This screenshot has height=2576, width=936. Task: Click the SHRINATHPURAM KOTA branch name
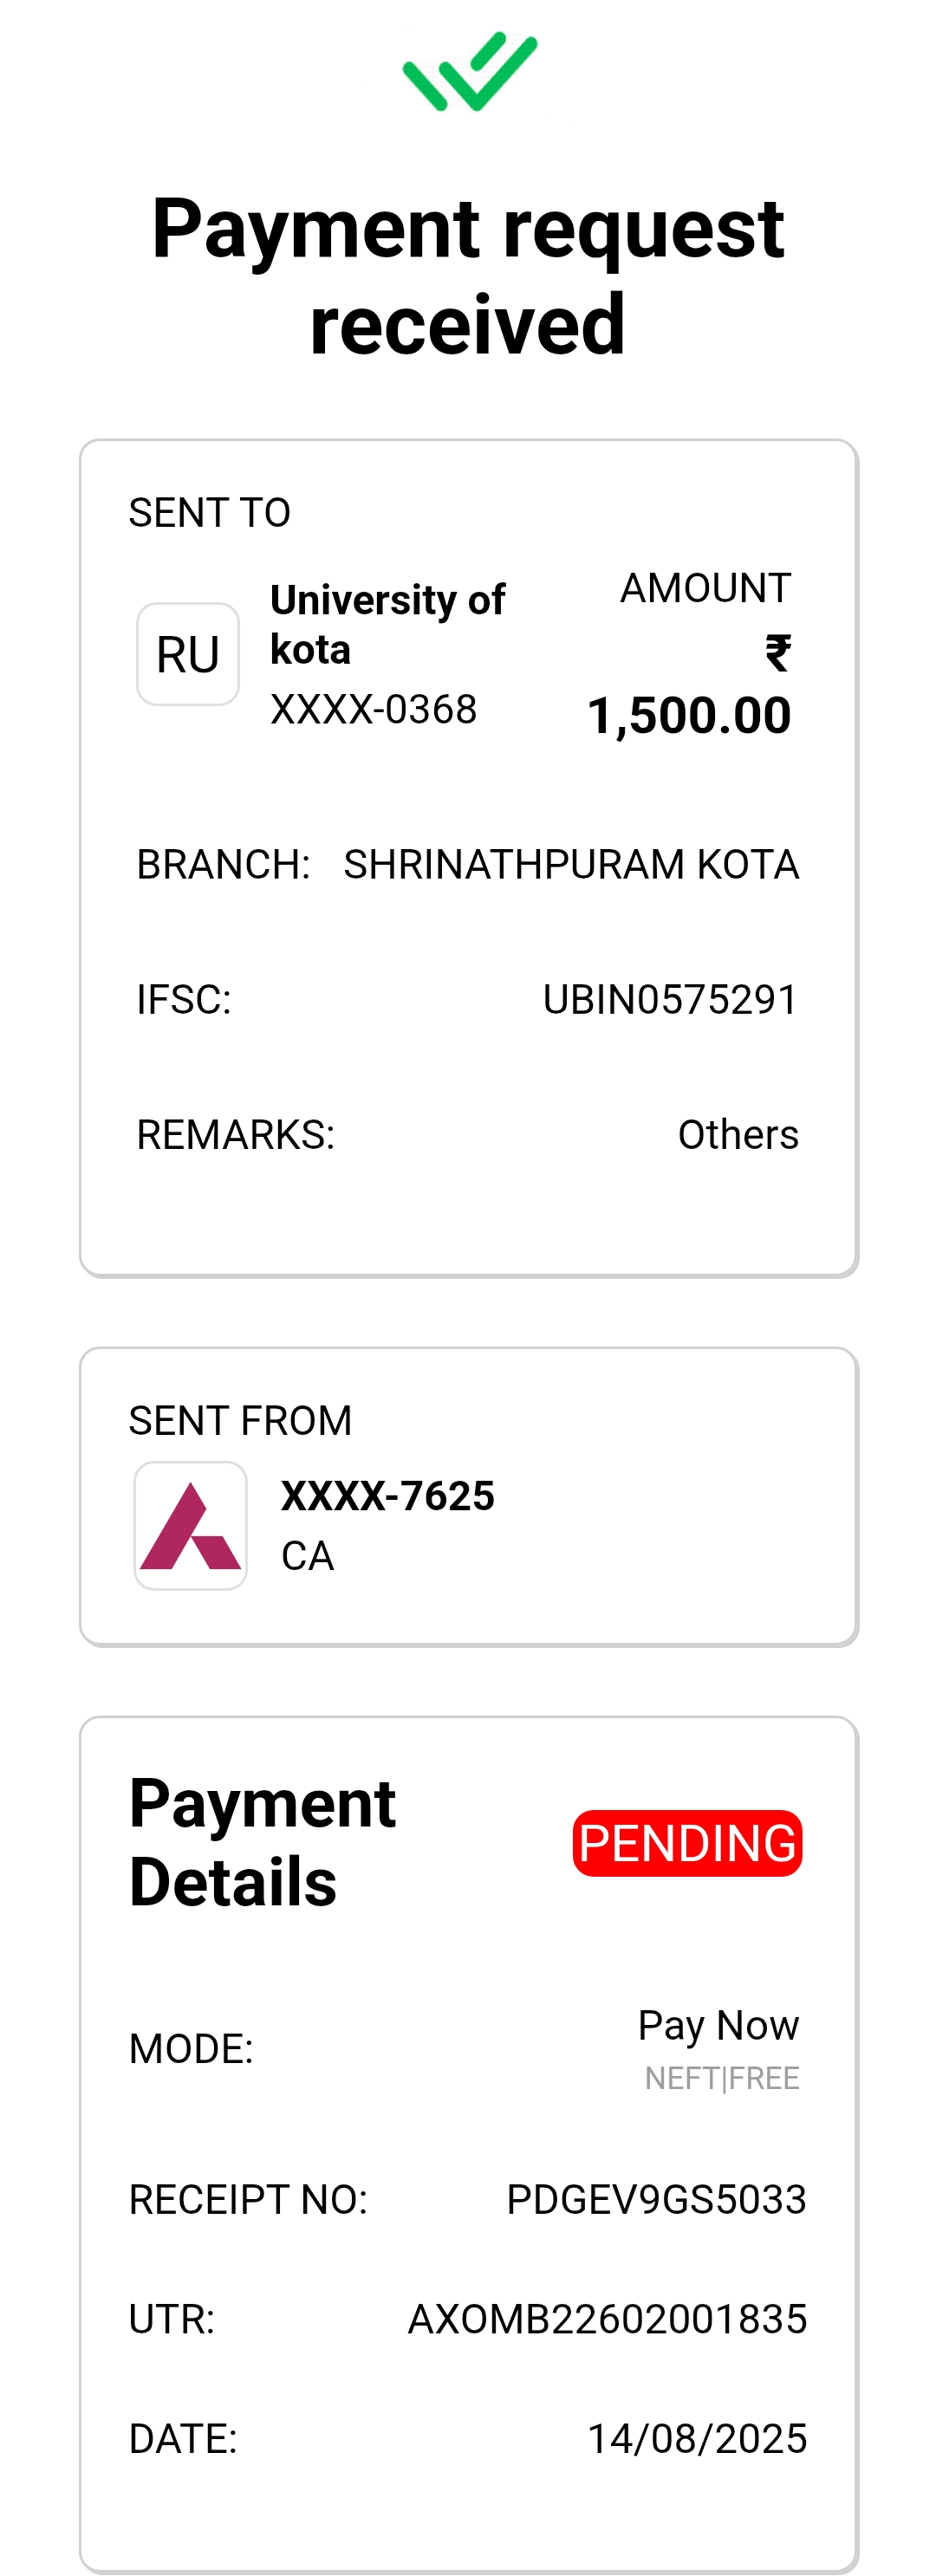[x=571, y=864]
